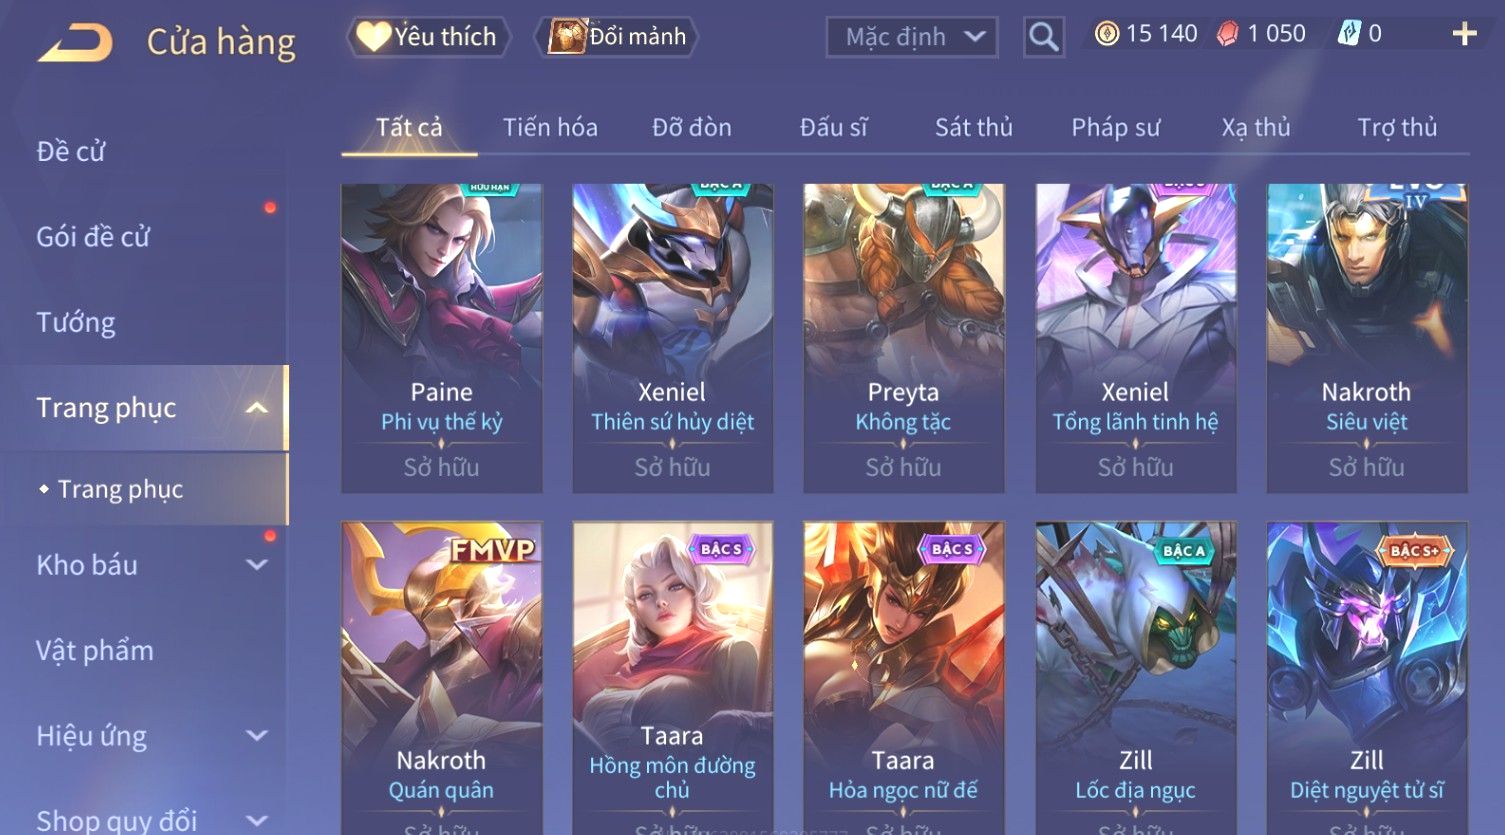The width and height of the screenshot is (1505, 835).
Task: Click the gold coin currency icon
Action: tap(1106, 34)
